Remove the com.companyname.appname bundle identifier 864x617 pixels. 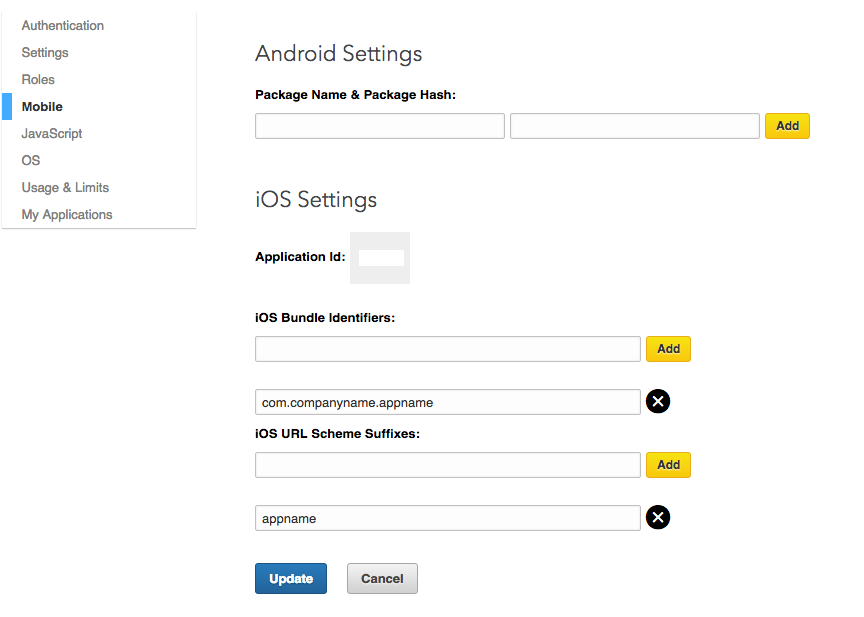point(657,401)
